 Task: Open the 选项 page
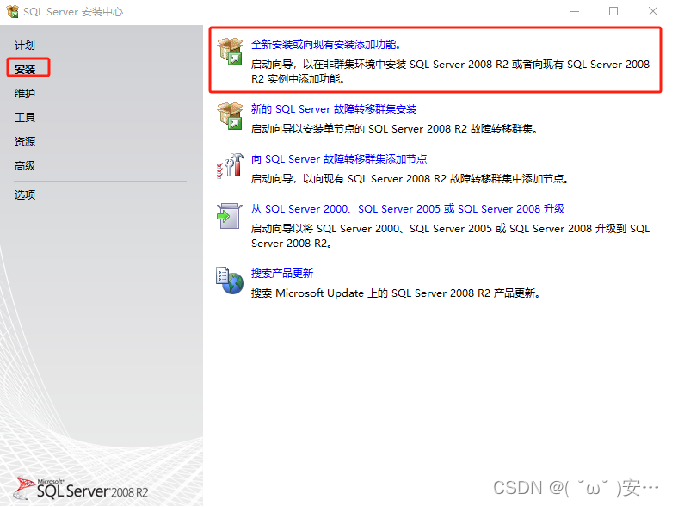click(24, 195)
